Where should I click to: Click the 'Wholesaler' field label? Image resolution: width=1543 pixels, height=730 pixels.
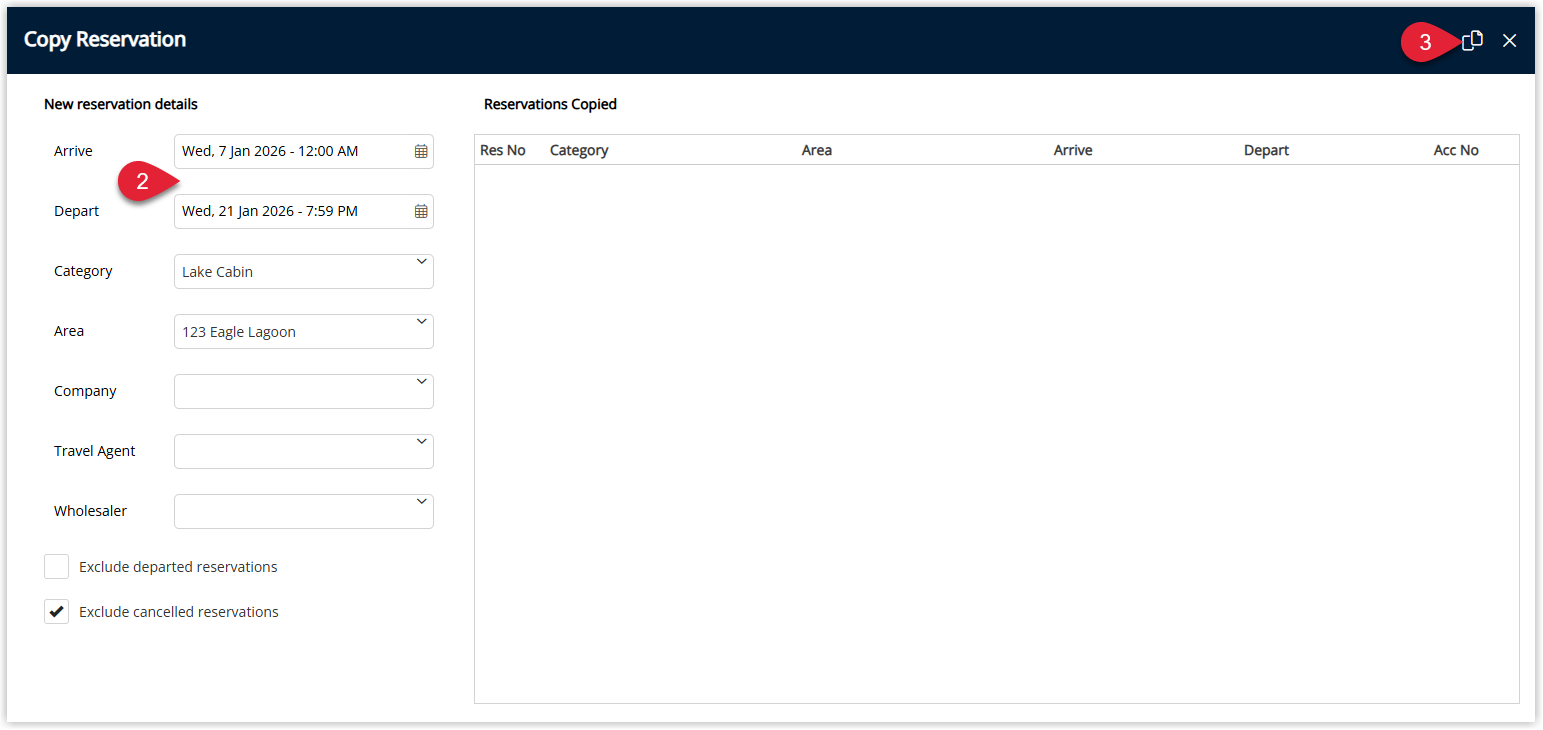pos(91,511)
